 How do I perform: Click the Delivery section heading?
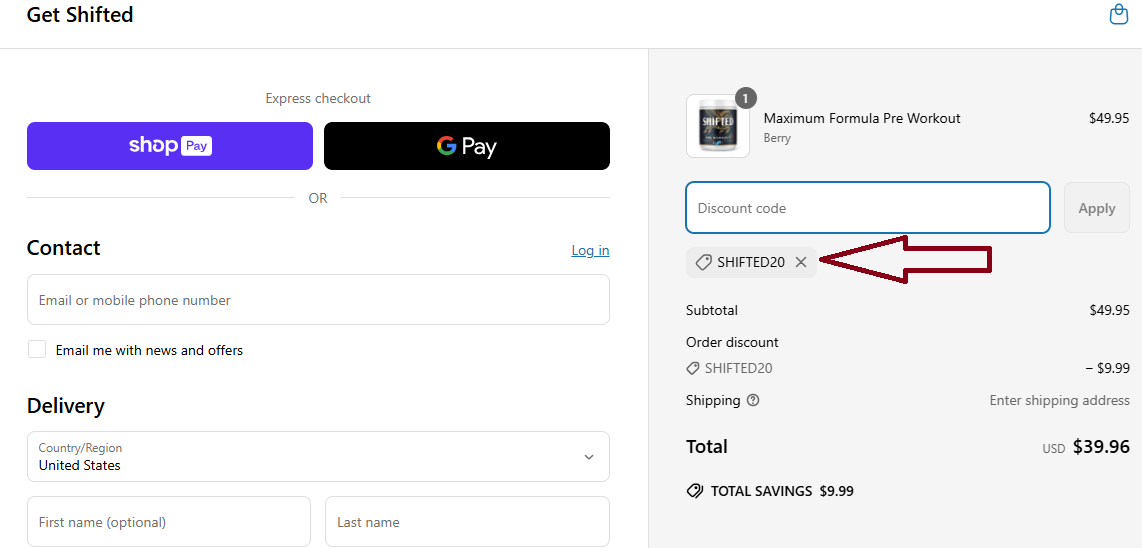66,406
